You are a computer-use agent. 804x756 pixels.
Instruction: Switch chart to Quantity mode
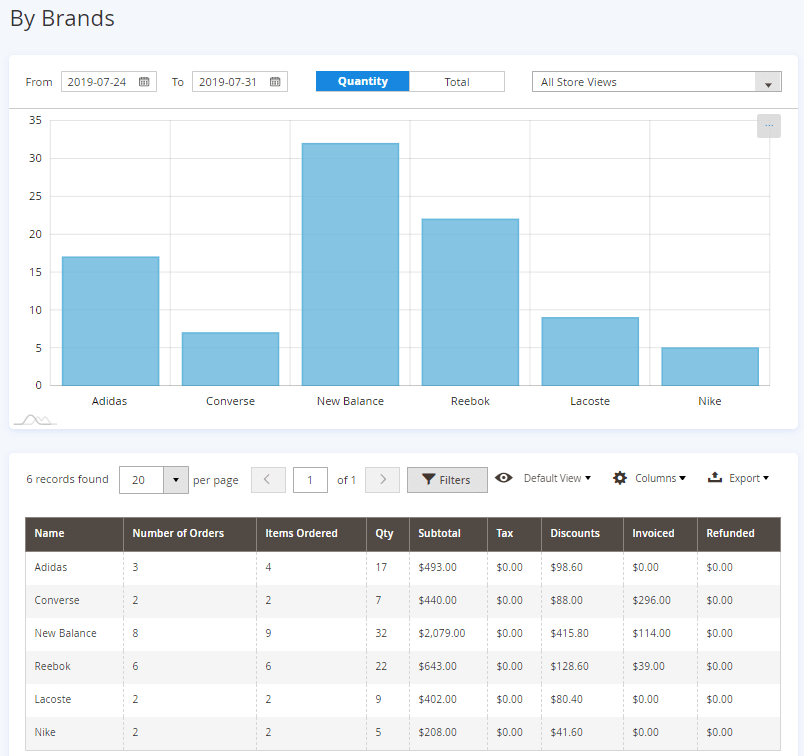point(362,82)
